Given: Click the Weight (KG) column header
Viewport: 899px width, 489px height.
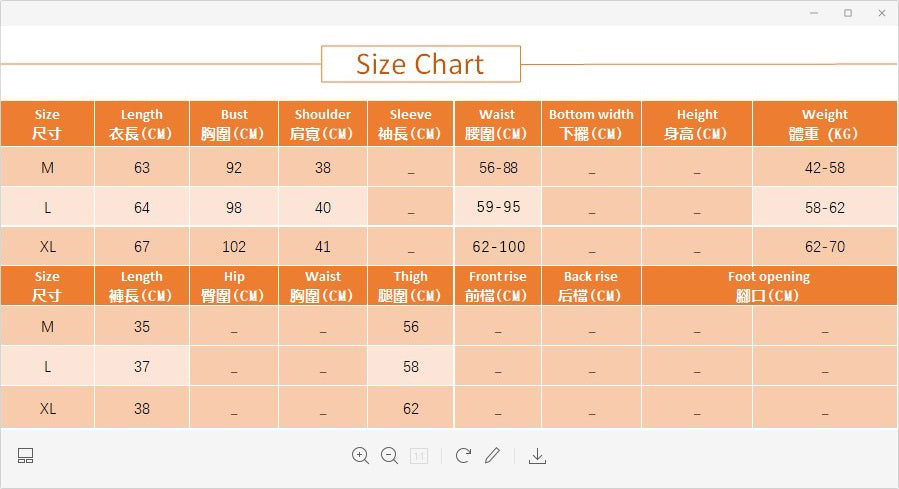Looking at the screenshot, I should tap(824, 124).
